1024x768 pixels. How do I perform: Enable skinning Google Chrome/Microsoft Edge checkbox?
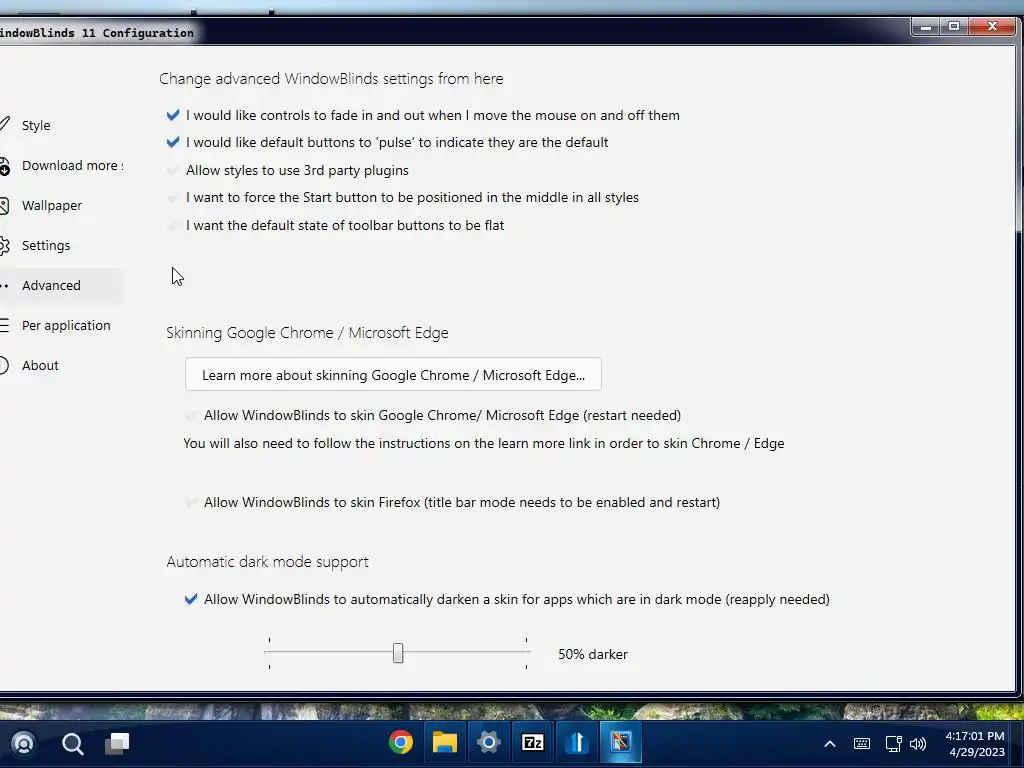pyautogui.click(x=191, y=415)
